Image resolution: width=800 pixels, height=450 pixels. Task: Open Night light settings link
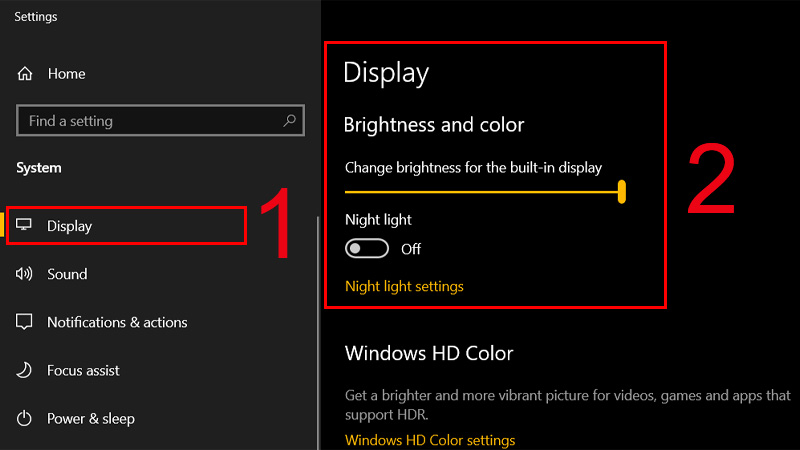[x=404, y=286]
